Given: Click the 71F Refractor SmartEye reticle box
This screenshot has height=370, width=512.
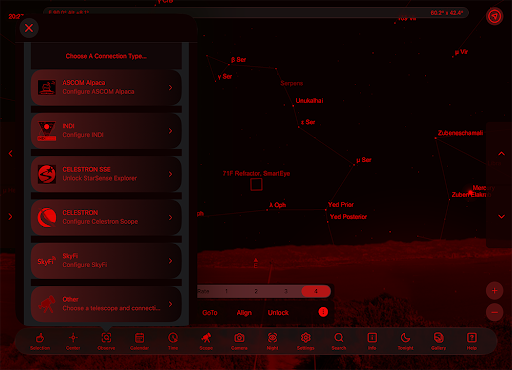Looking at the screenshot, I should [256, 184].
